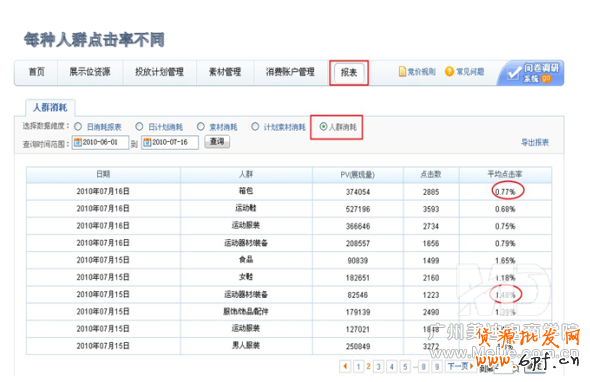Select the 日计划消耗 radio button
This screenshot has width=590, height=382.
click(139, 127)
